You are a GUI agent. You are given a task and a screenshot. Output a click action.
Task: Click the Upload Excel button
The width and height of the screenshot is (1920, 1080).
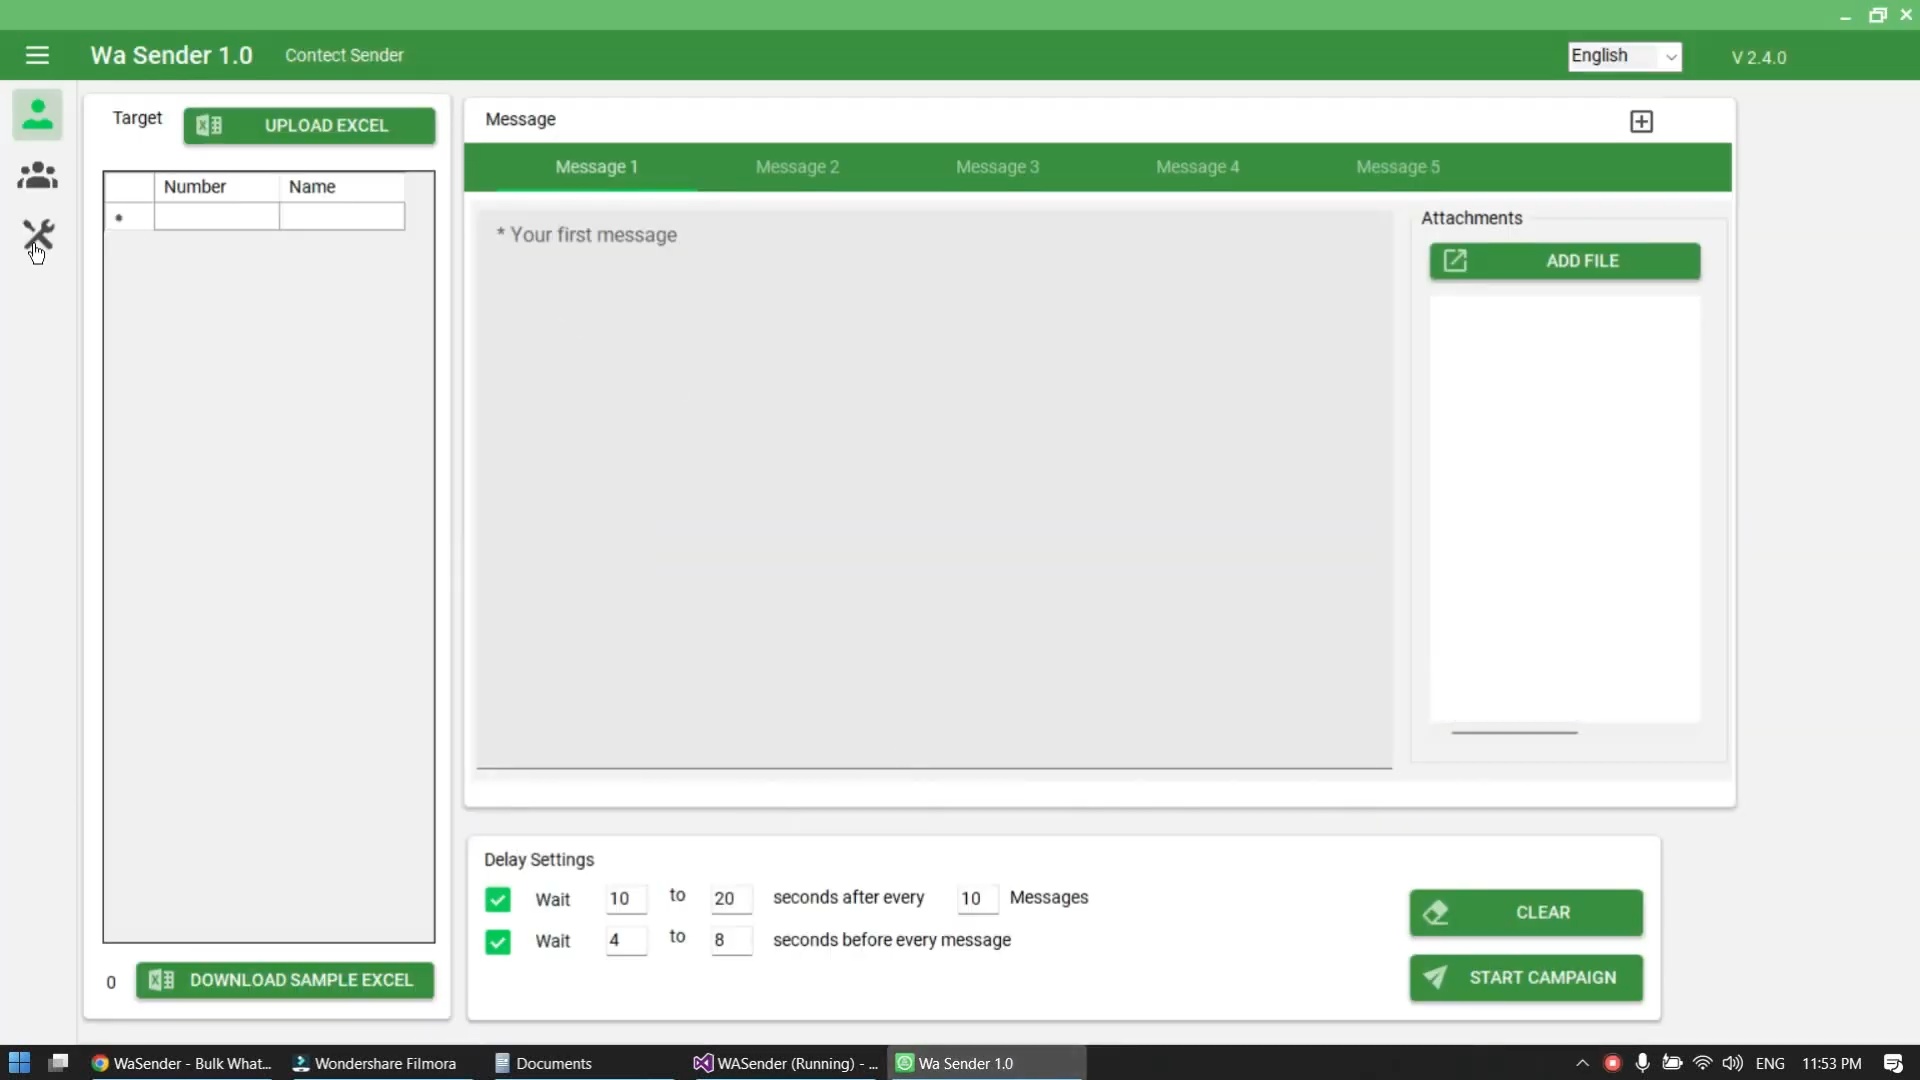tap(309, 126)
